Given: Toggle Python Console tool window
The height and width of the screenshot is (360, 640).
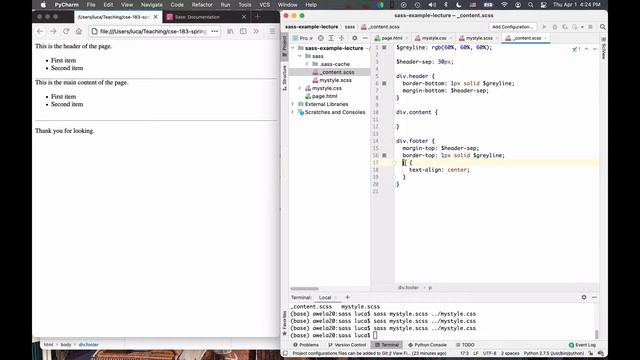Looking at the screenshot, I should [x=427, y=345].
